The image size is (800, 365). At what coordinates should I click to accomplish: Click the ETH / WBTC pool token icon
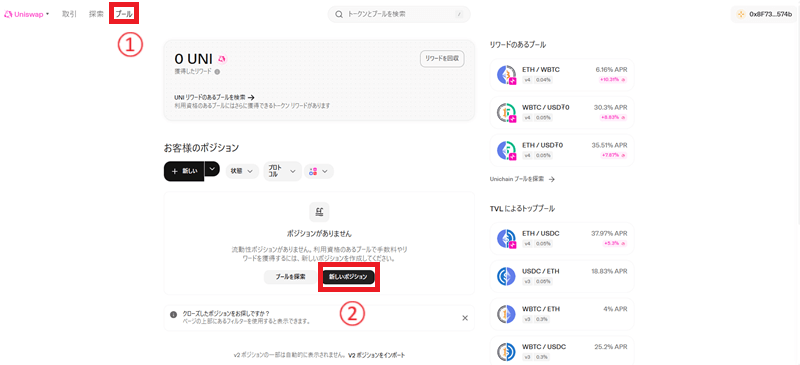click(507, 75)
